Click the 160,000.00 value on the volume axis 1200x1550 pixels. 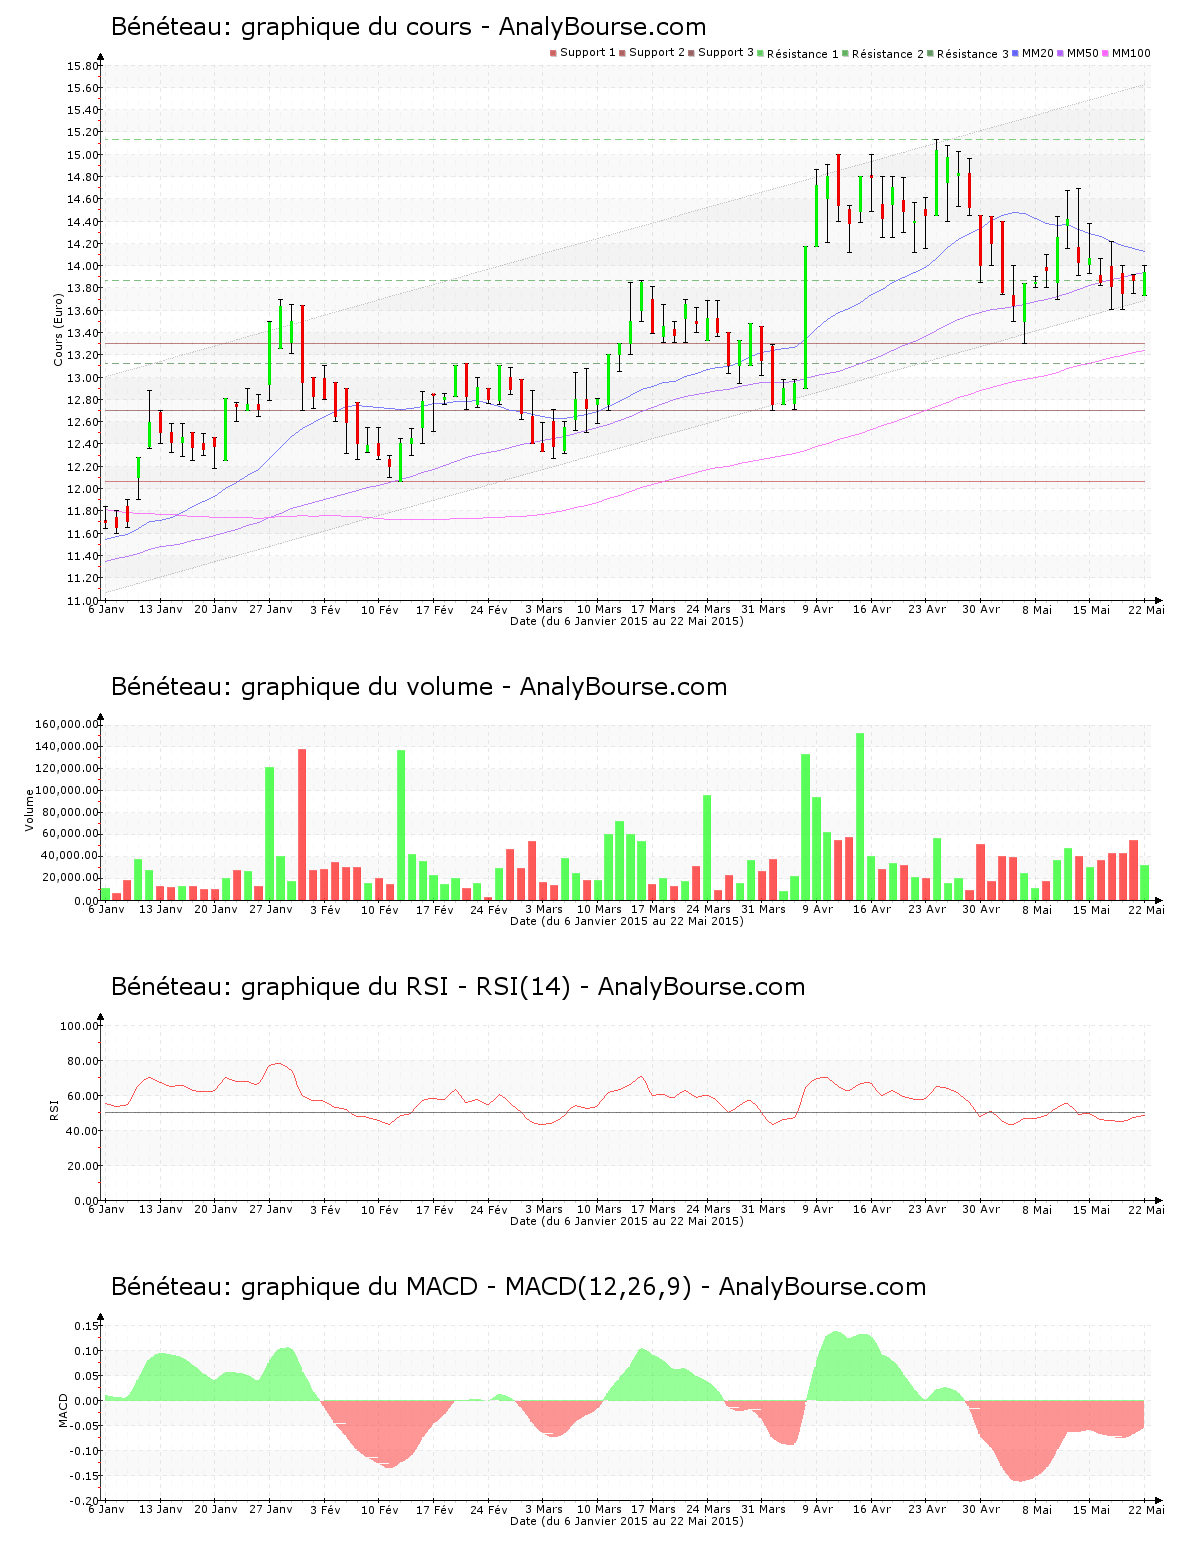click(x=67, y=724)
